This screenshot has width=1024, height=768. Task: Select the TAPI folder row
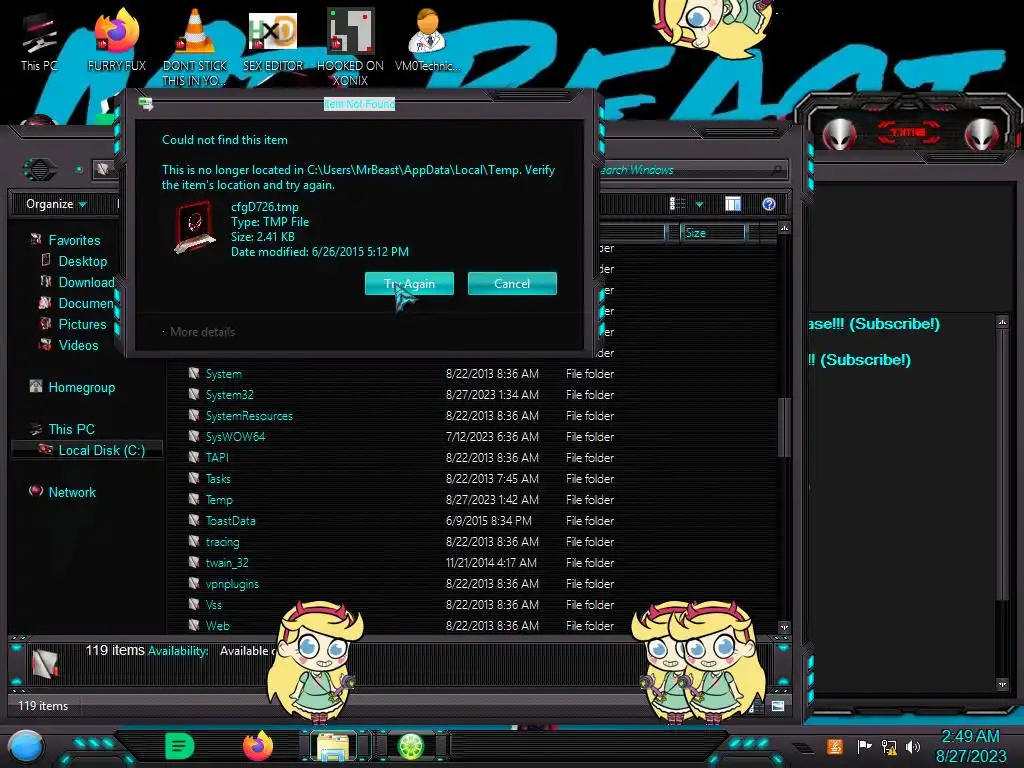pos(472,457)
